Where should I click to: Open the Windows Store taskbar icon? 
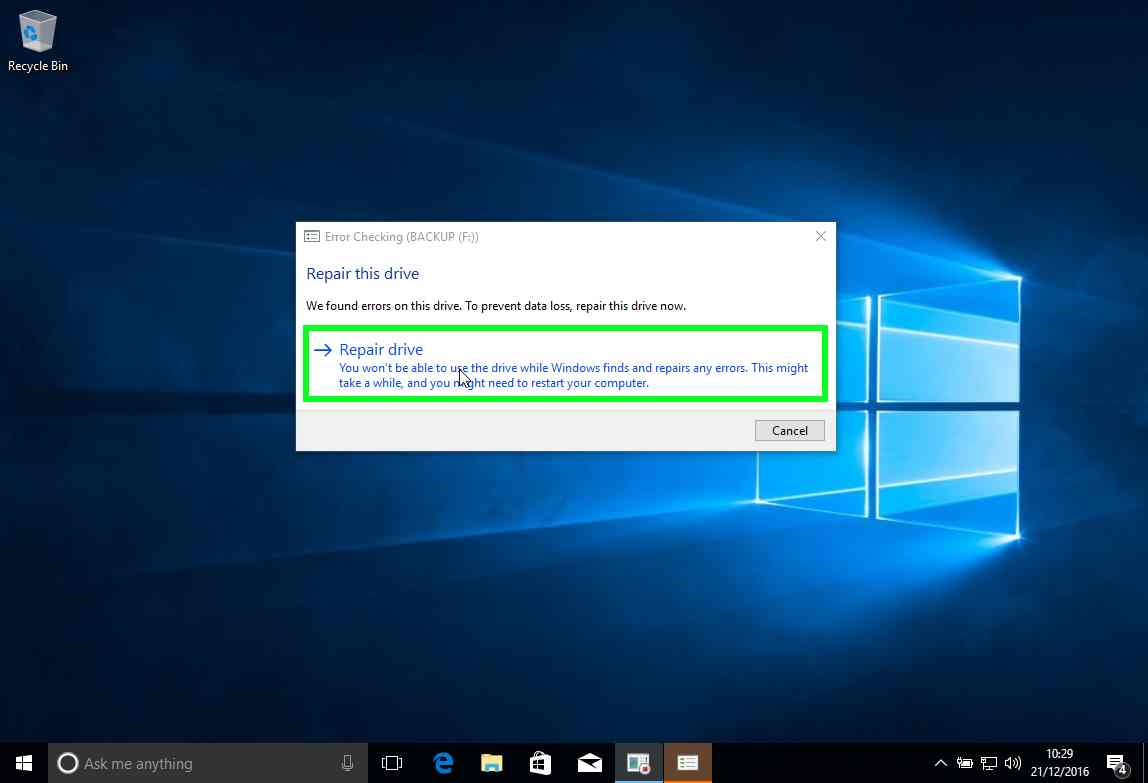[540, 763]
